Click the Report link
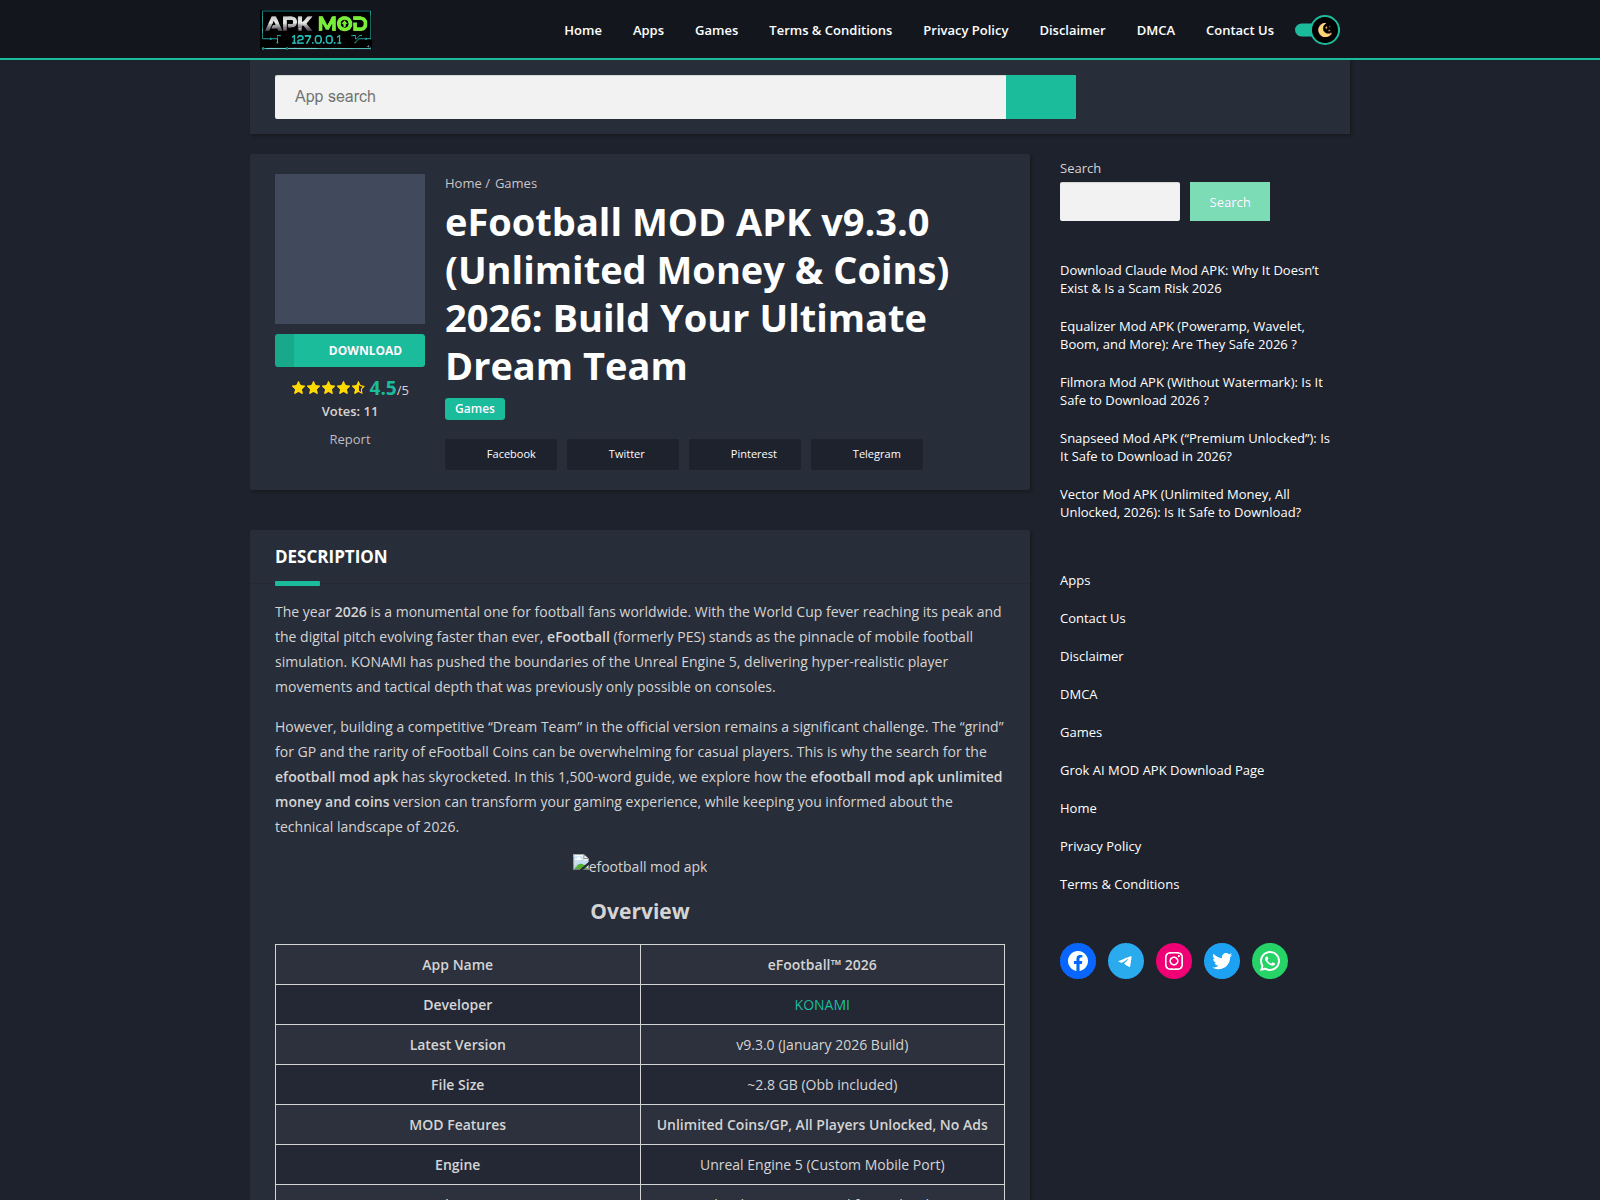Viewport: 1600px width, 1200px height. coord(350,439)
